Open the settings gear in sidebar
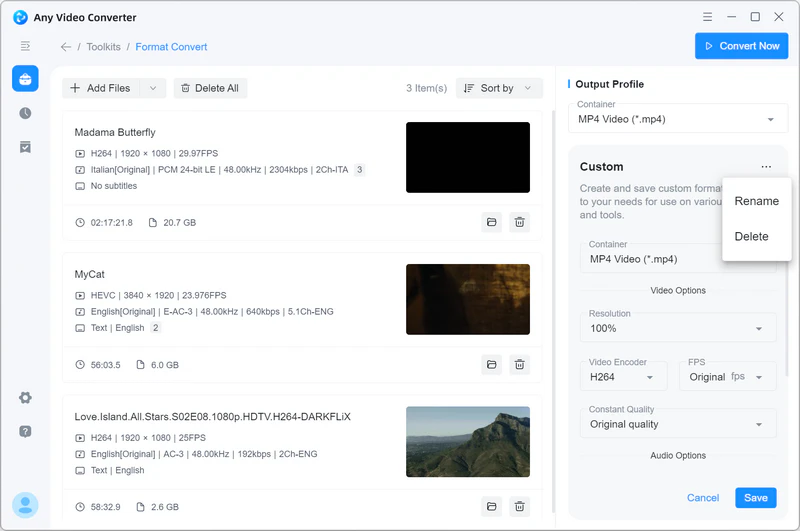The width and height of the screenshot is (800, 531). tap(25, 398)
